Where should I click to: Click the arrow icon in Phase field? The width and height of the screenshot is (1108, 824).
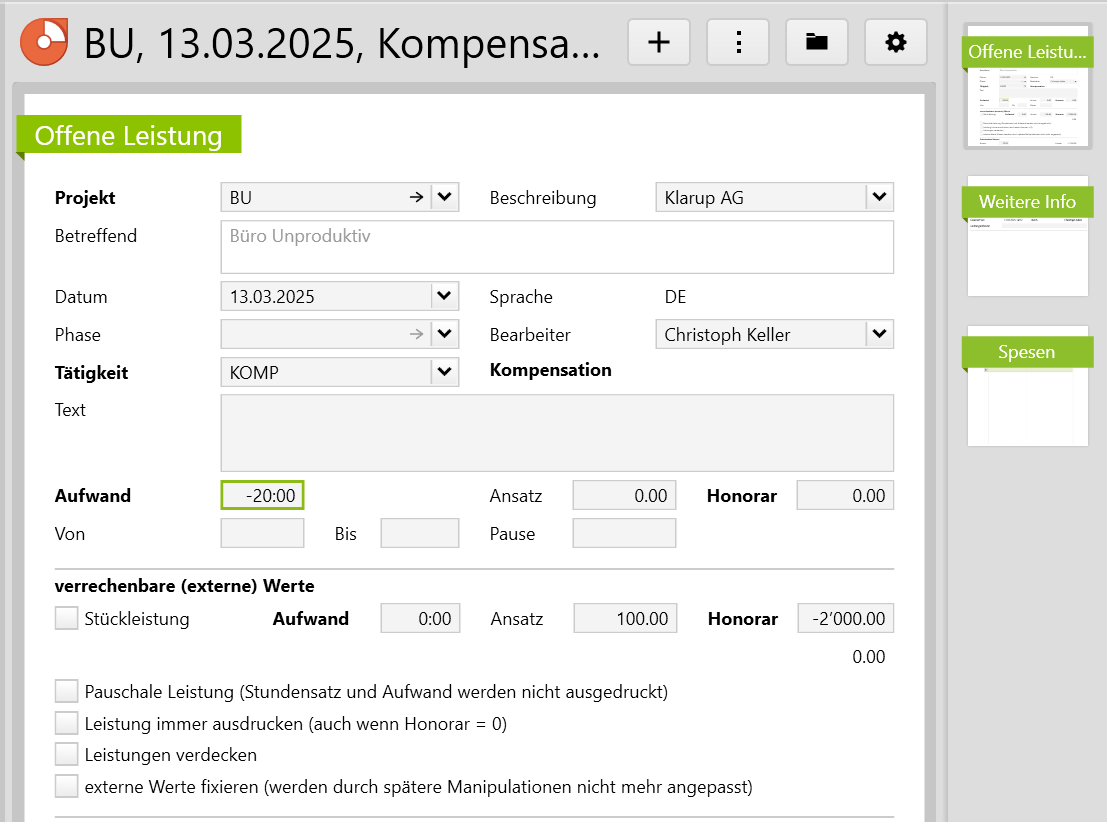tap(417, 334)
